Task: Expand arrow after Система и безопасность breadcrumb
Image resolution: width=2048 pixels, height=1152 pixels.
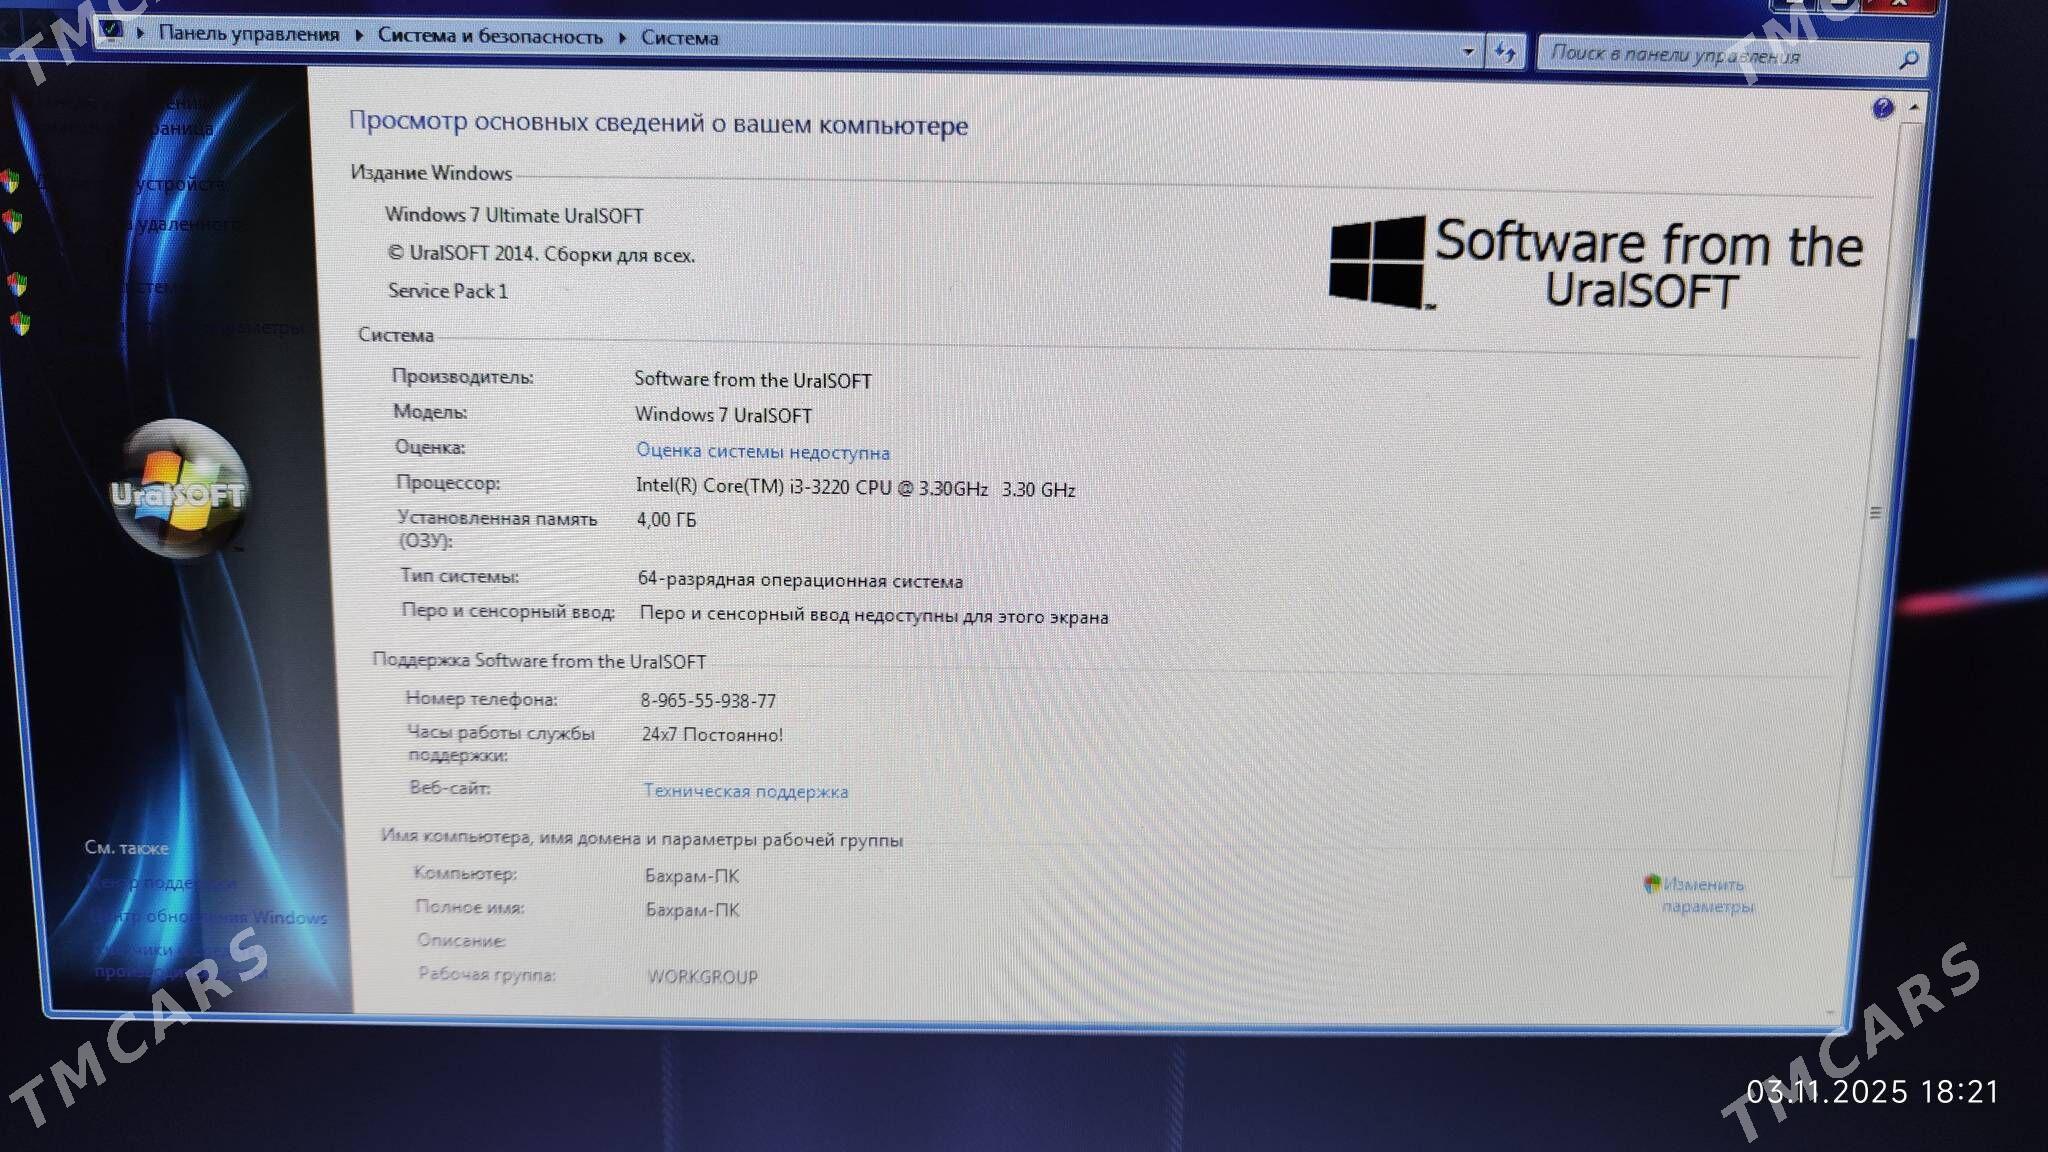Action: coord(622,38)
